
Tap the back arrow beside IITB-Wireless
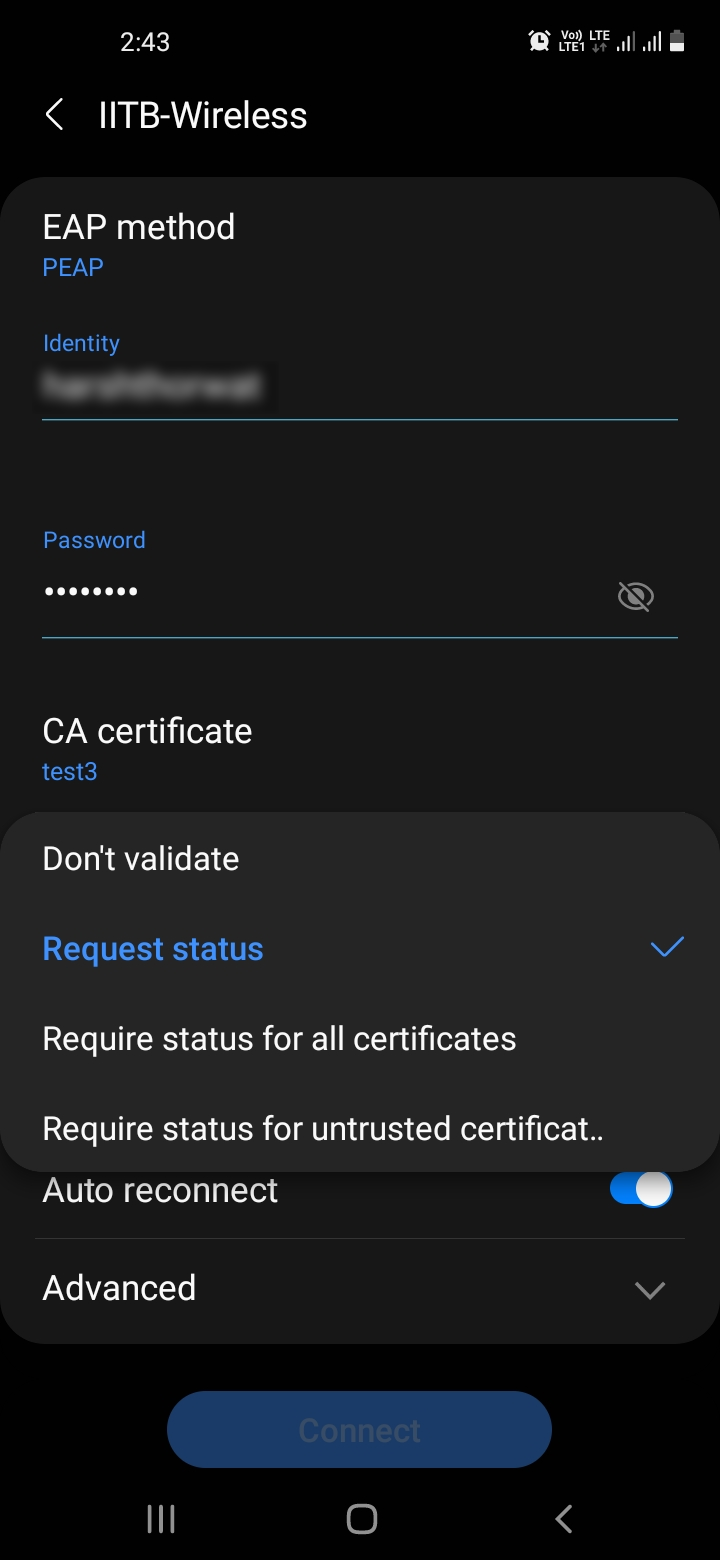coord(55,115)
